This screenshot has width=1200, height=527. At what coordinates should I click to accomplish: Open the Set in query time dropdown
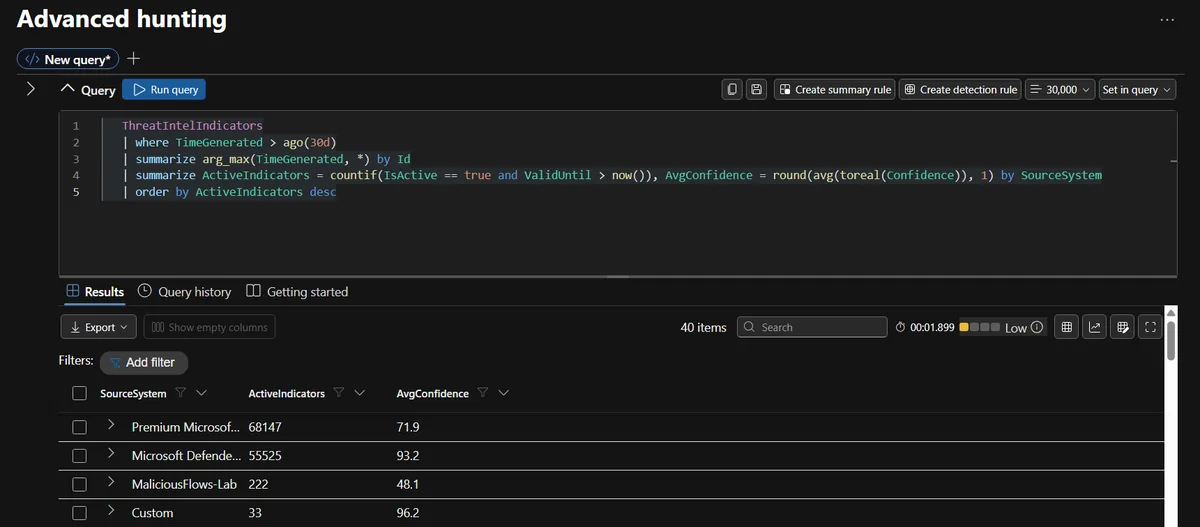click(x=1137, y=89)
